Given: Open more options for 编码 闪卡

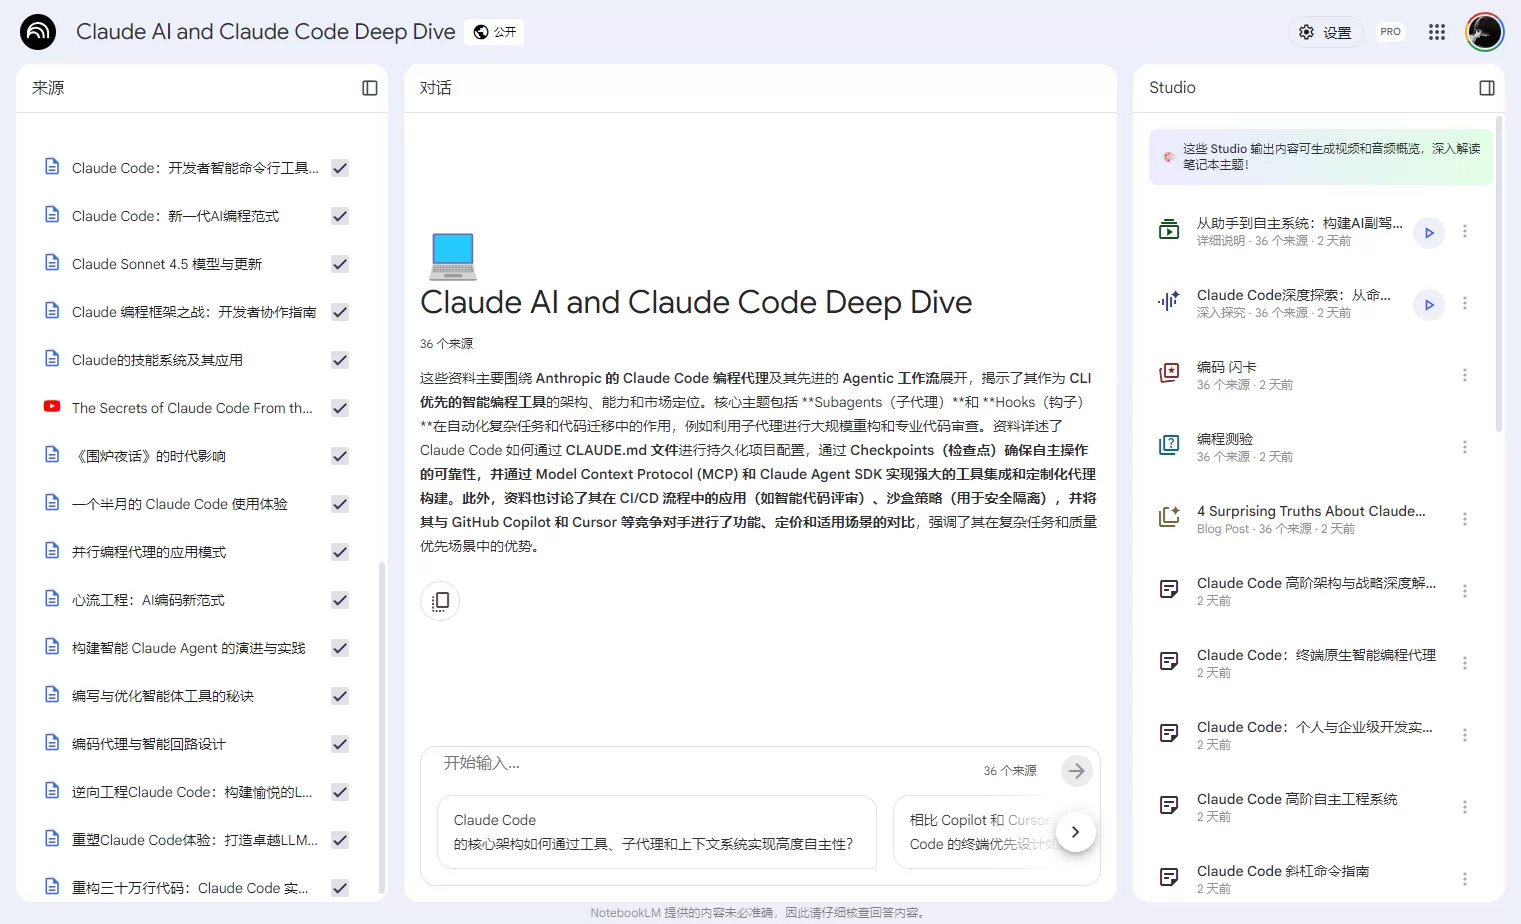Looking at the screenshot, I should point(1465,375).
